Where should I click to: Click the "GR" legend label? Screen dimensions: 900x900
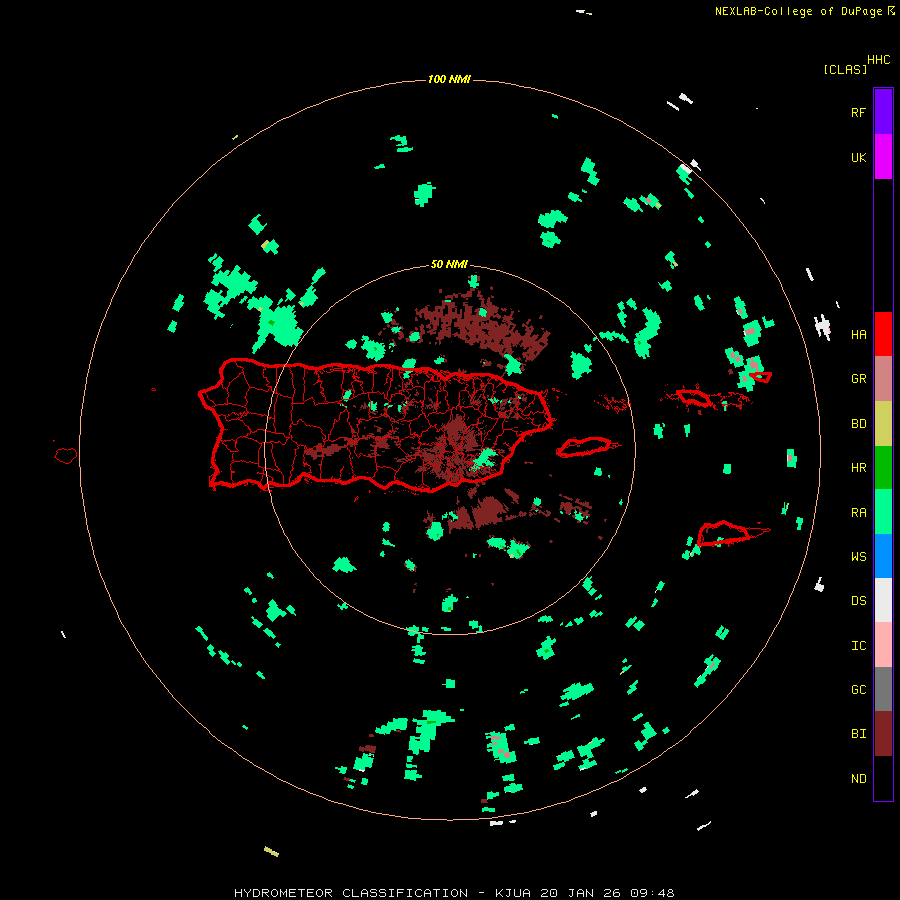(x=858, y=379)
